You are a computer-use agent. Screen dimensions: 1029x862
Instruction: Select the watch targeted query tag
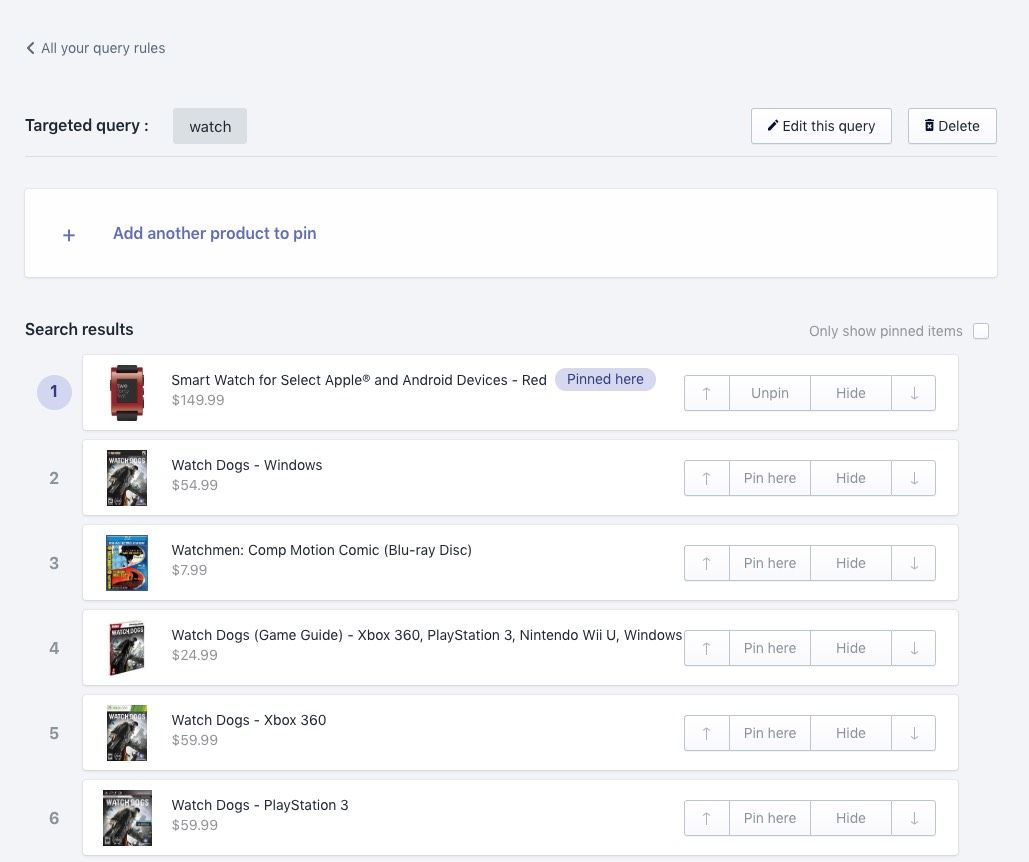tap(210, 126)
